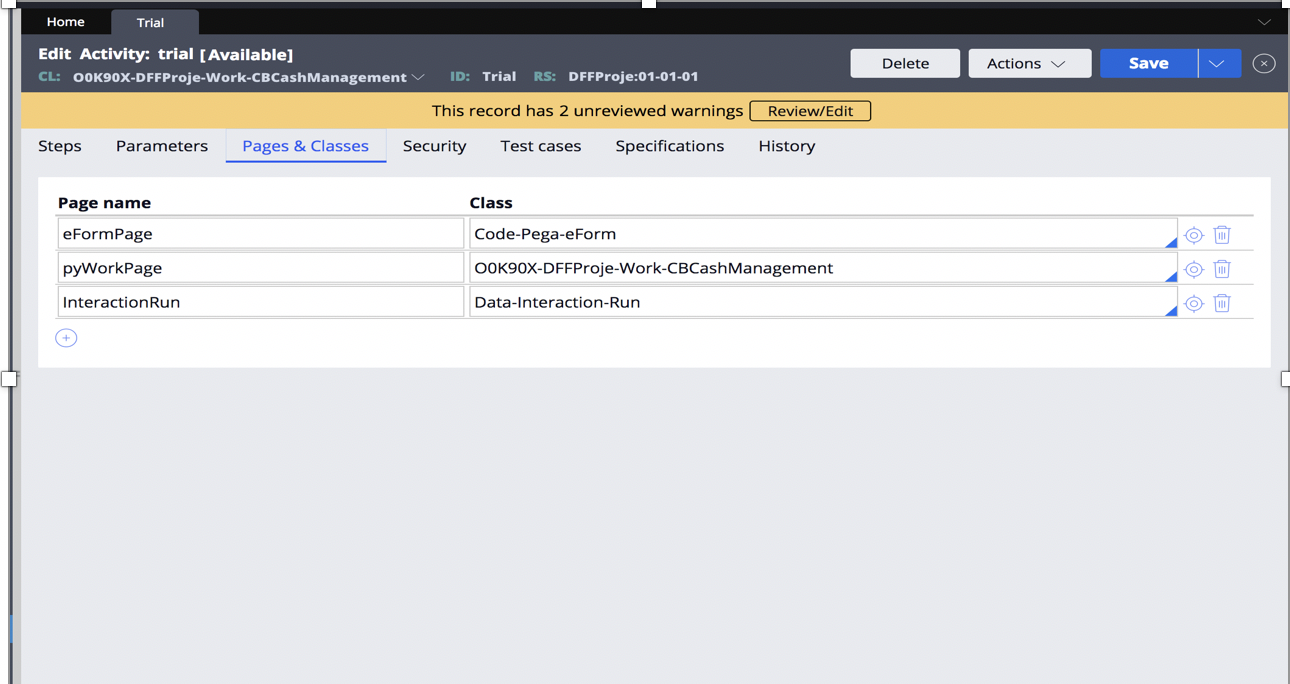Go to the Specifications tab
Screen dimensions: 1290x684
[x=670, y=146]
